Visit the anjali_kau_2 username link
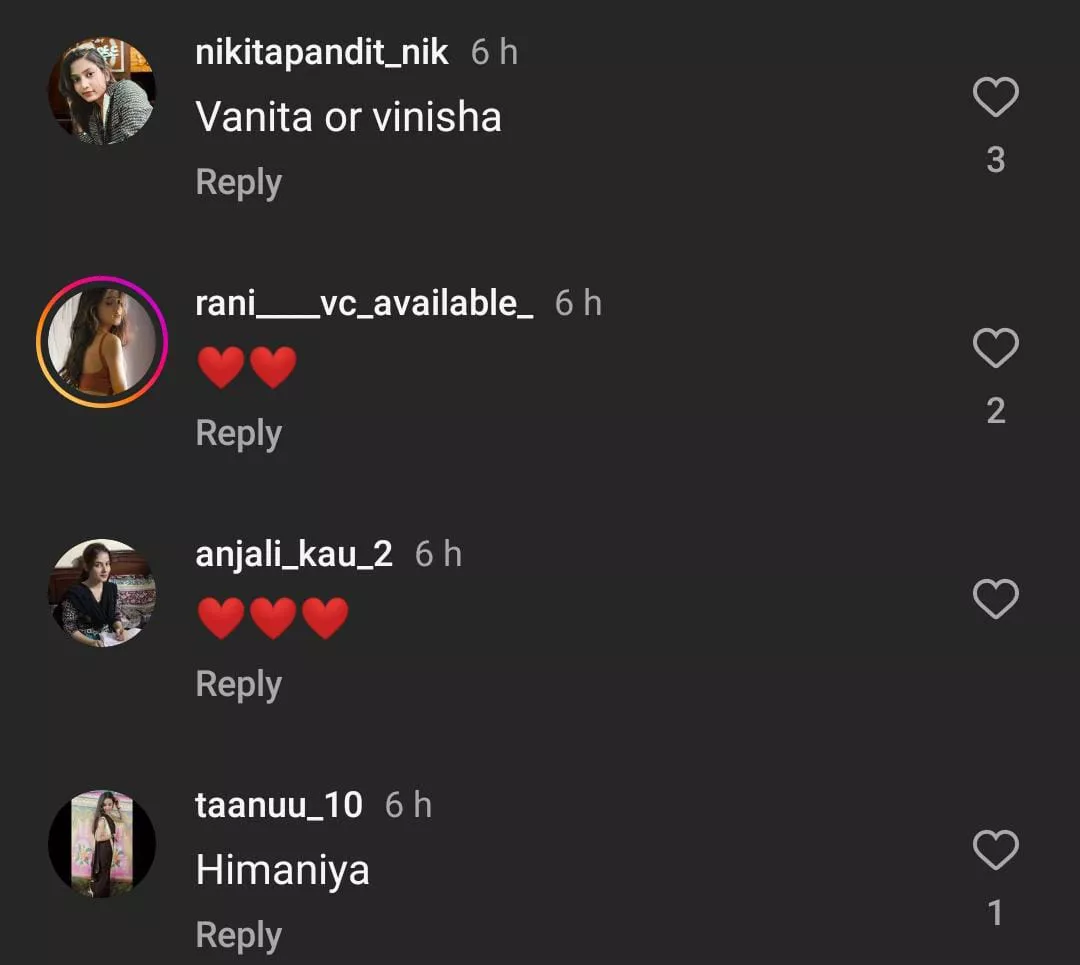 [x=294, y=554]
